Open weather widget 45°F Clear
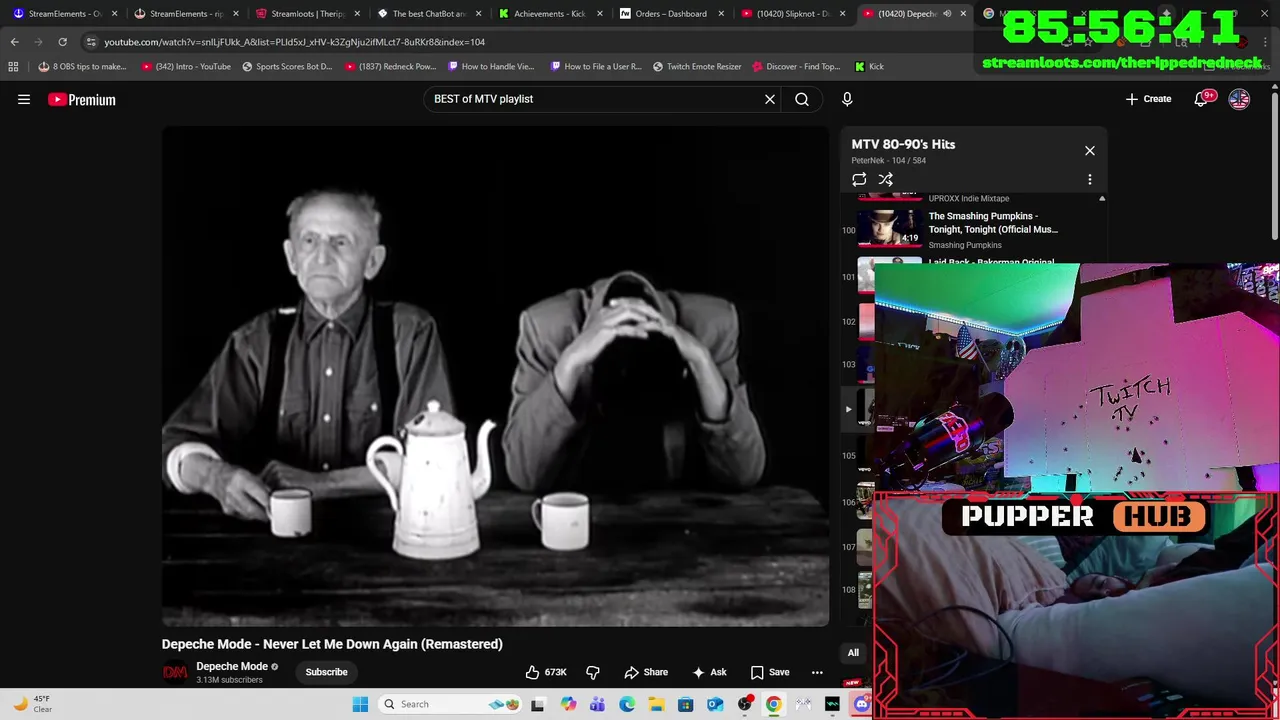 32,704
